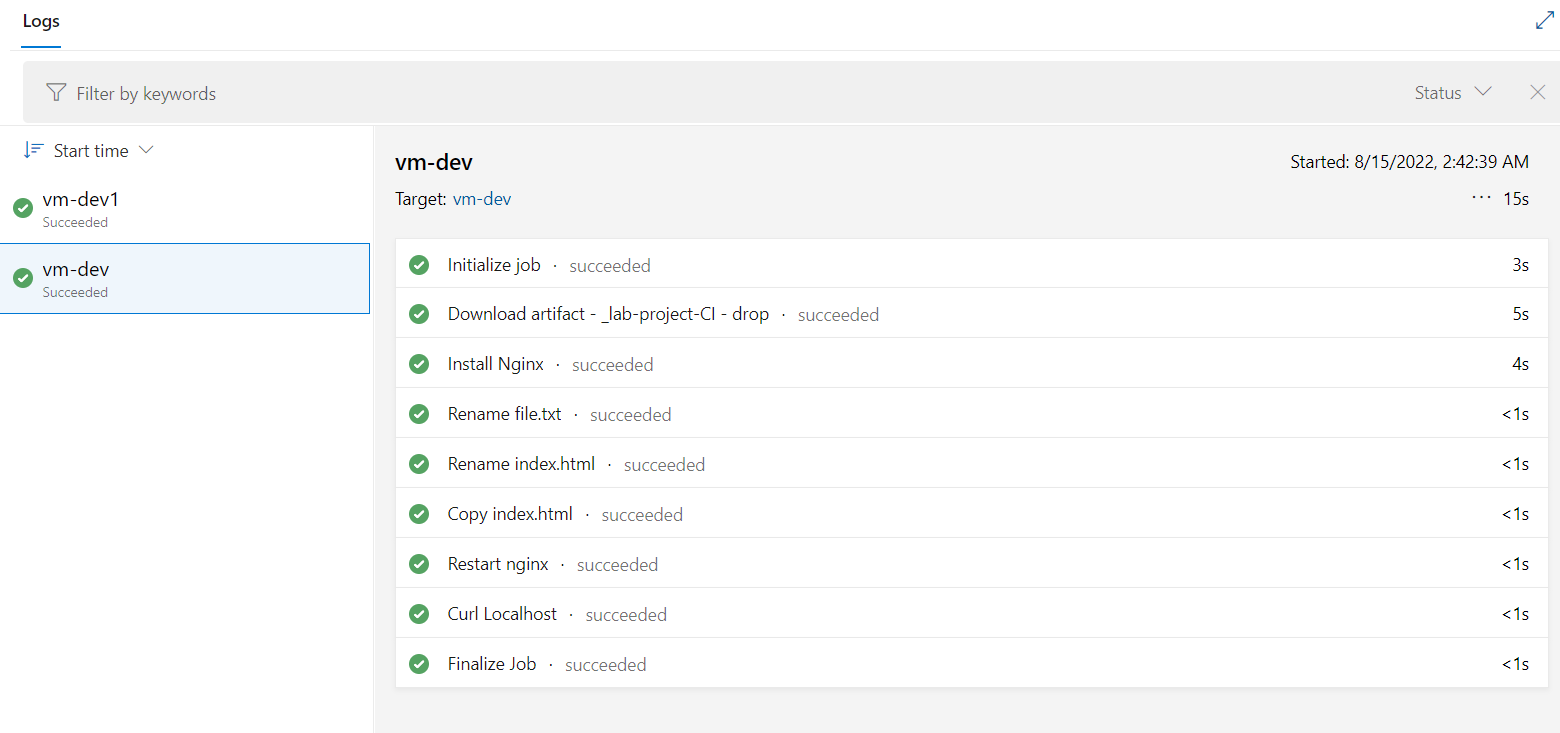This screenshot has width=1560, height=733.
Task: Open the Download artifact _lab-project-CI drop log
Action: click(972, 314)
